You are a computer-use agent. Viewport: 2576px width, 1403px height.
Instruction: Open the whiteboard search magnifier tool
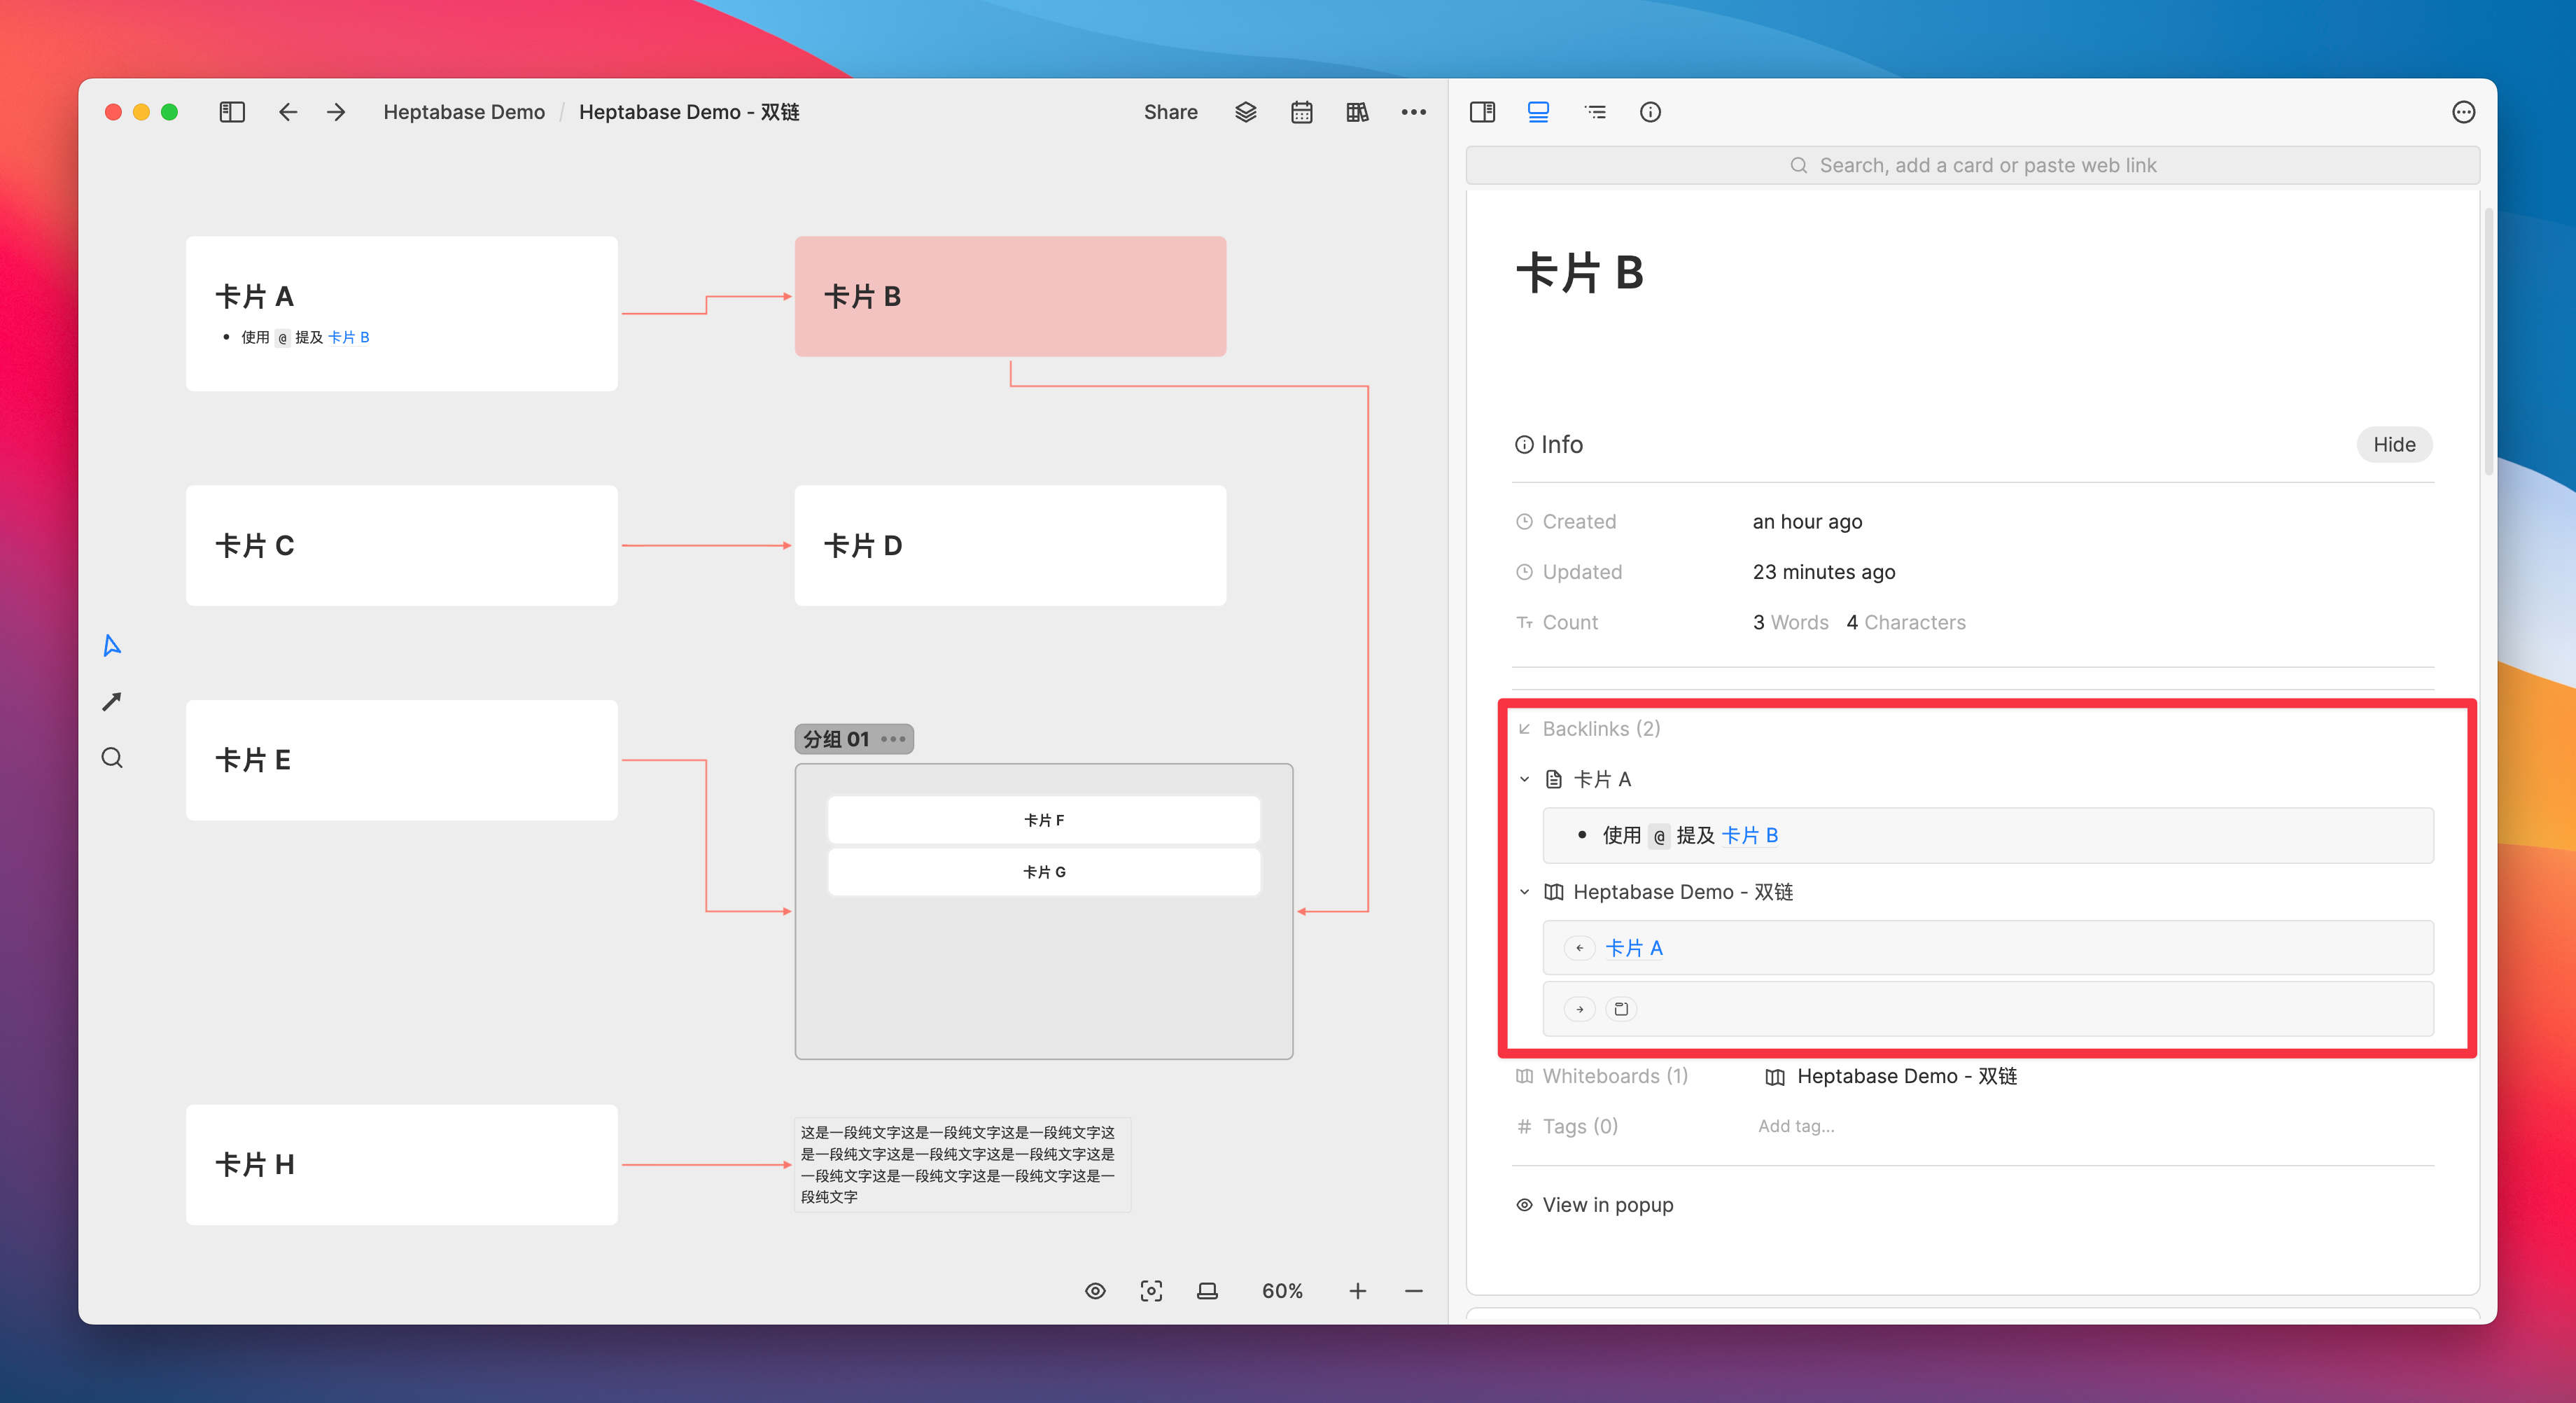112,758
